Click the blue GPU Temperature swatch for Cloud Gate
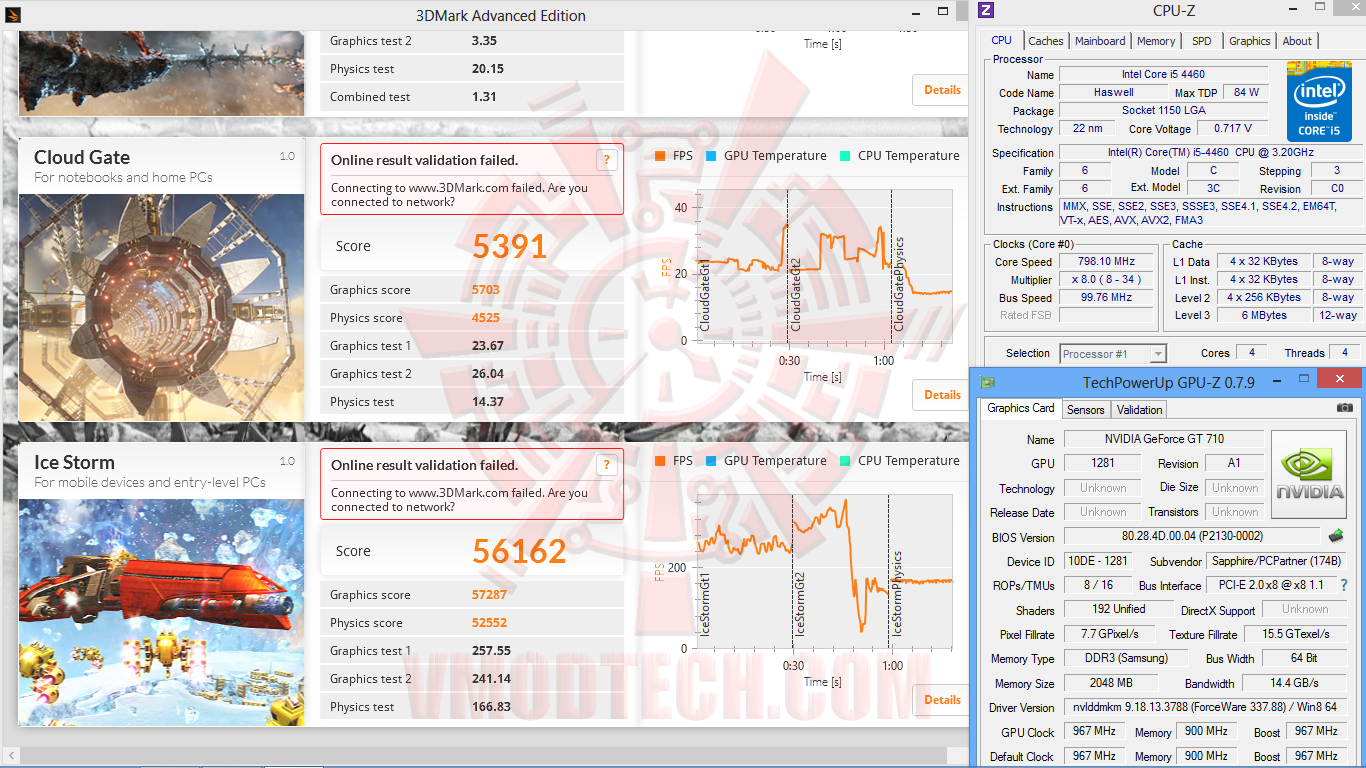 click(710, 156)
